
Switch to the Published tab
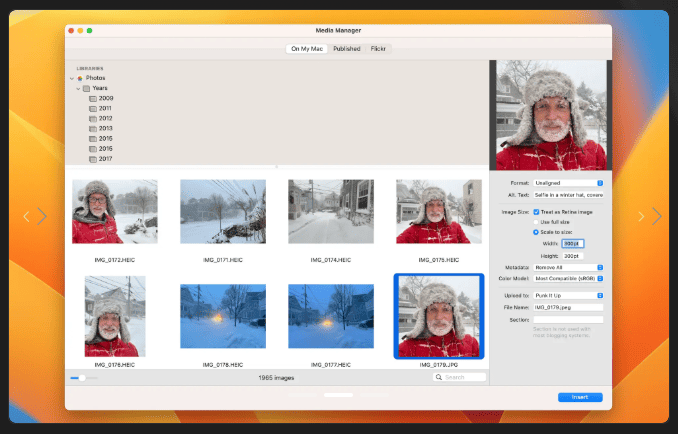click(347, 49)
